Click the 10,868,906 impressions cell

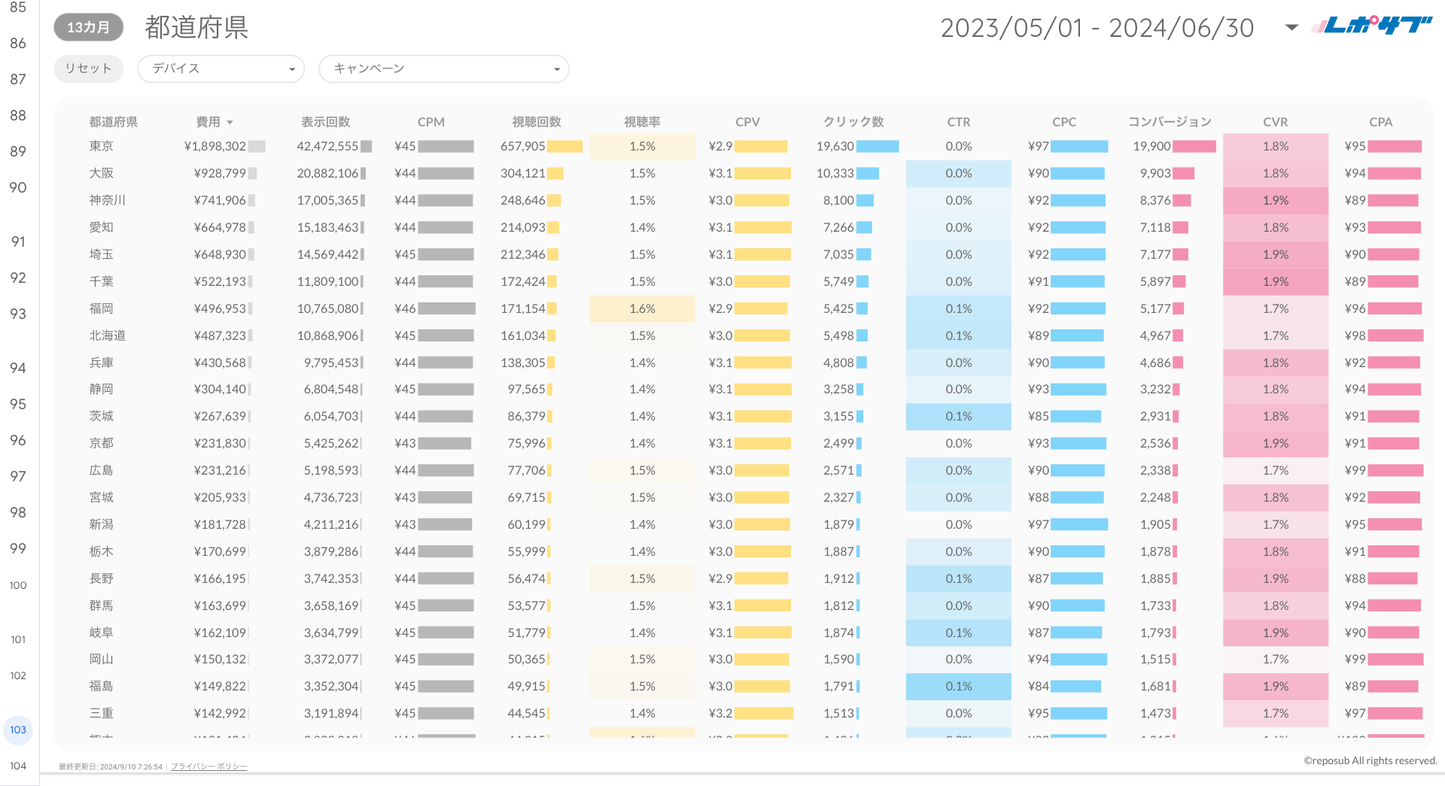(x=328, y=335)
